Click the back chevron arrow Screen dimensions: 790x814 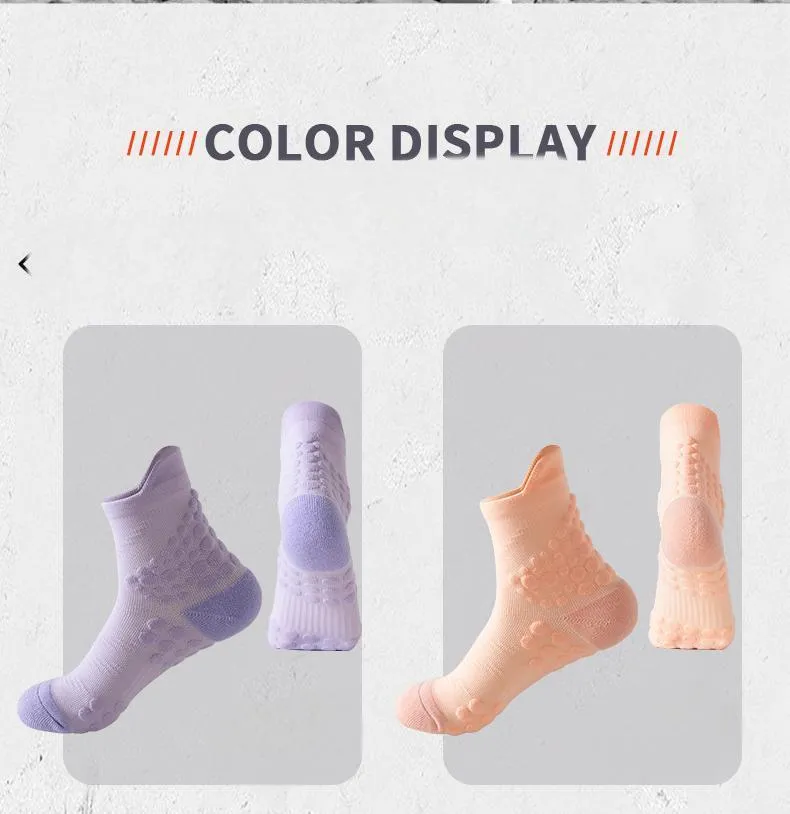coord(24,264)
